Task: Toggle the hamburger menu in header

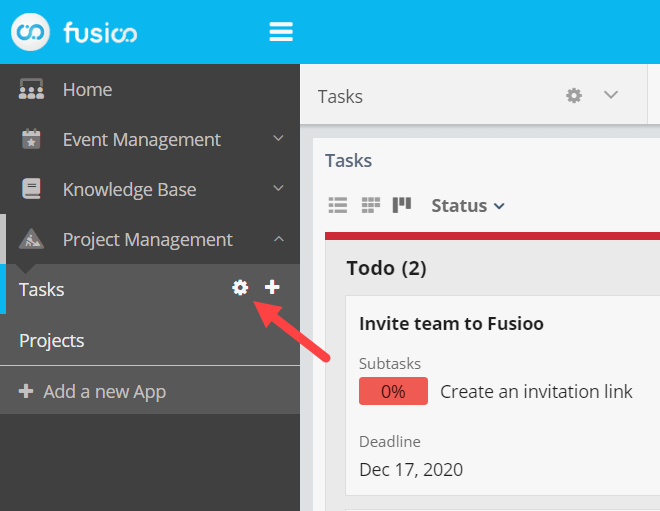Action: 281,32
